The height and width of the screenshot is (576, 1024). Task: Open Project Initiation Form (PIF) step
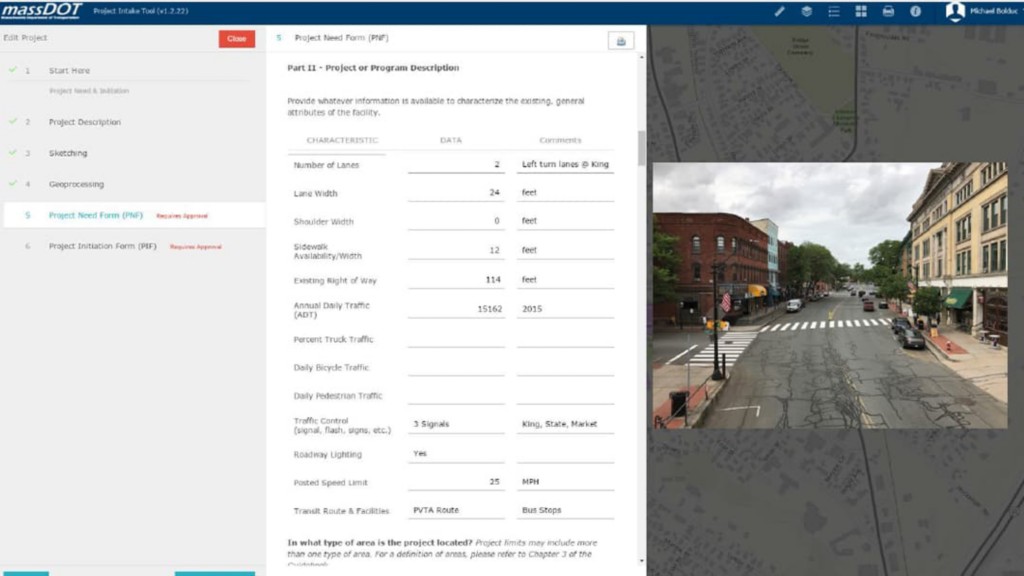[103, 246]
